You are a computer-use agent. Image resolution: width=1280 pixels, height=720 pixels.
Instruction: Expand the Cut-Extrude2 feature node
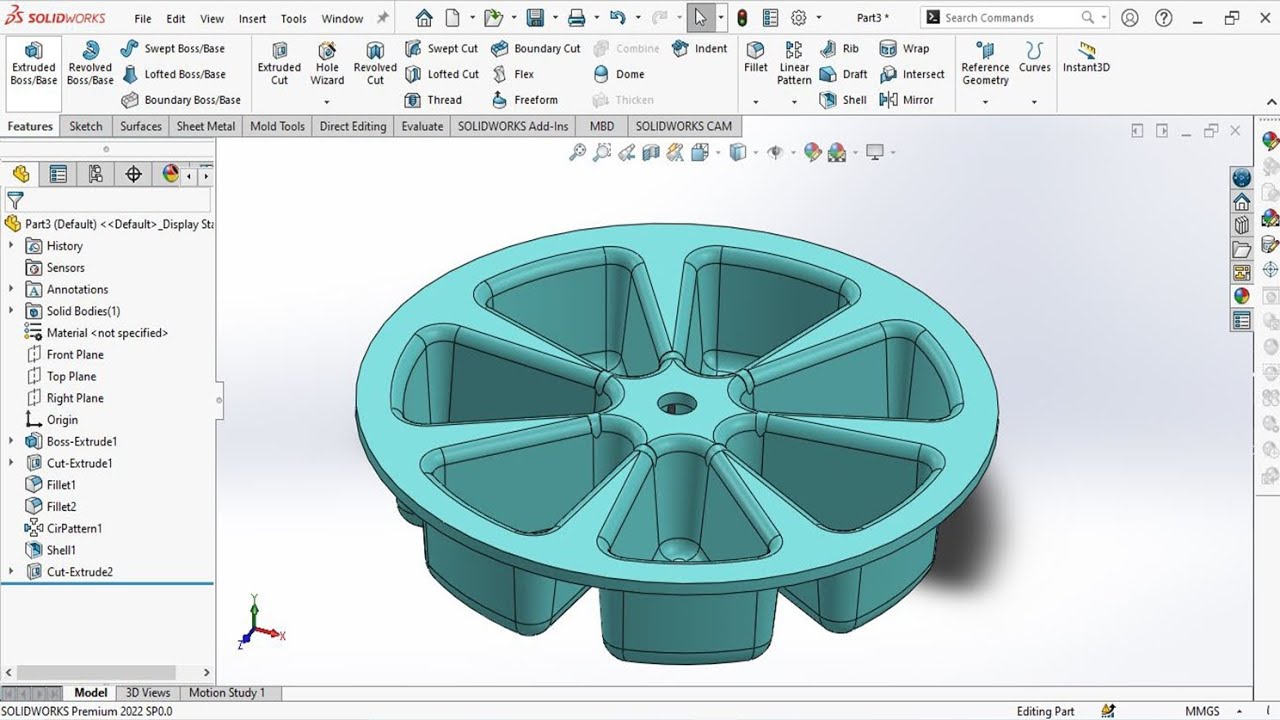11,572
